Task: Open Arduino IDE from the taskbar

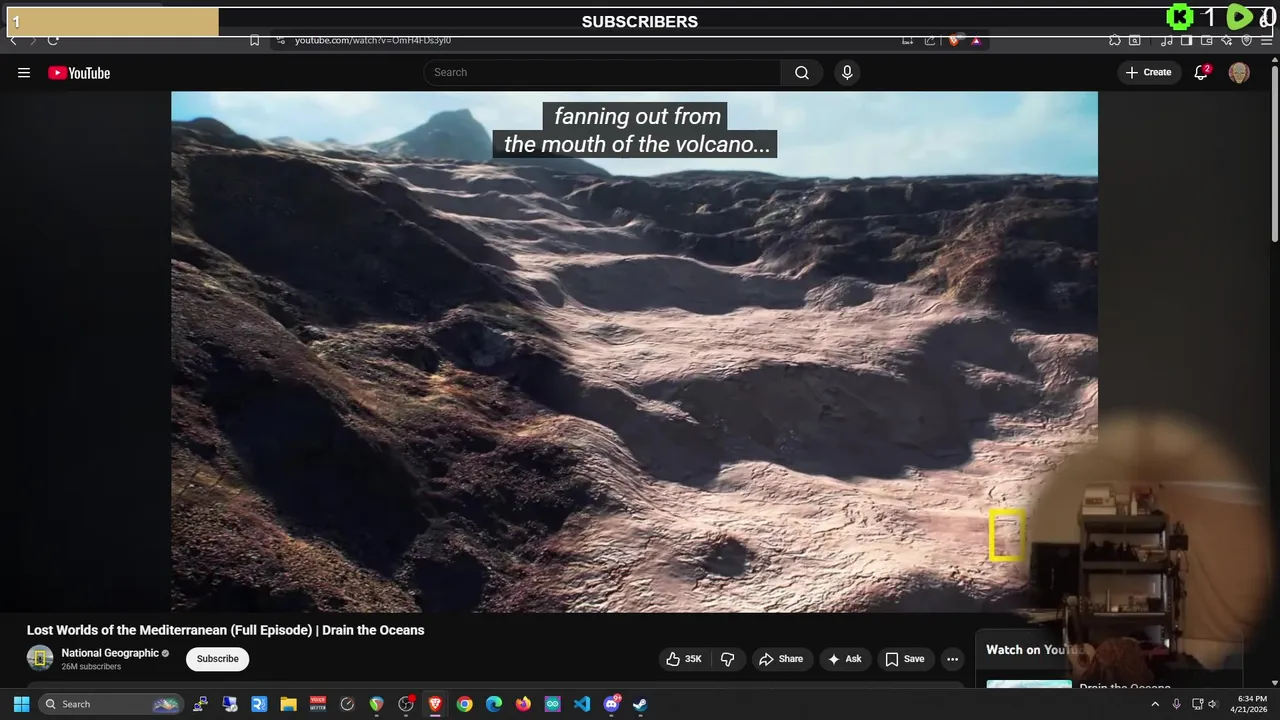Action: click(553, 704)
